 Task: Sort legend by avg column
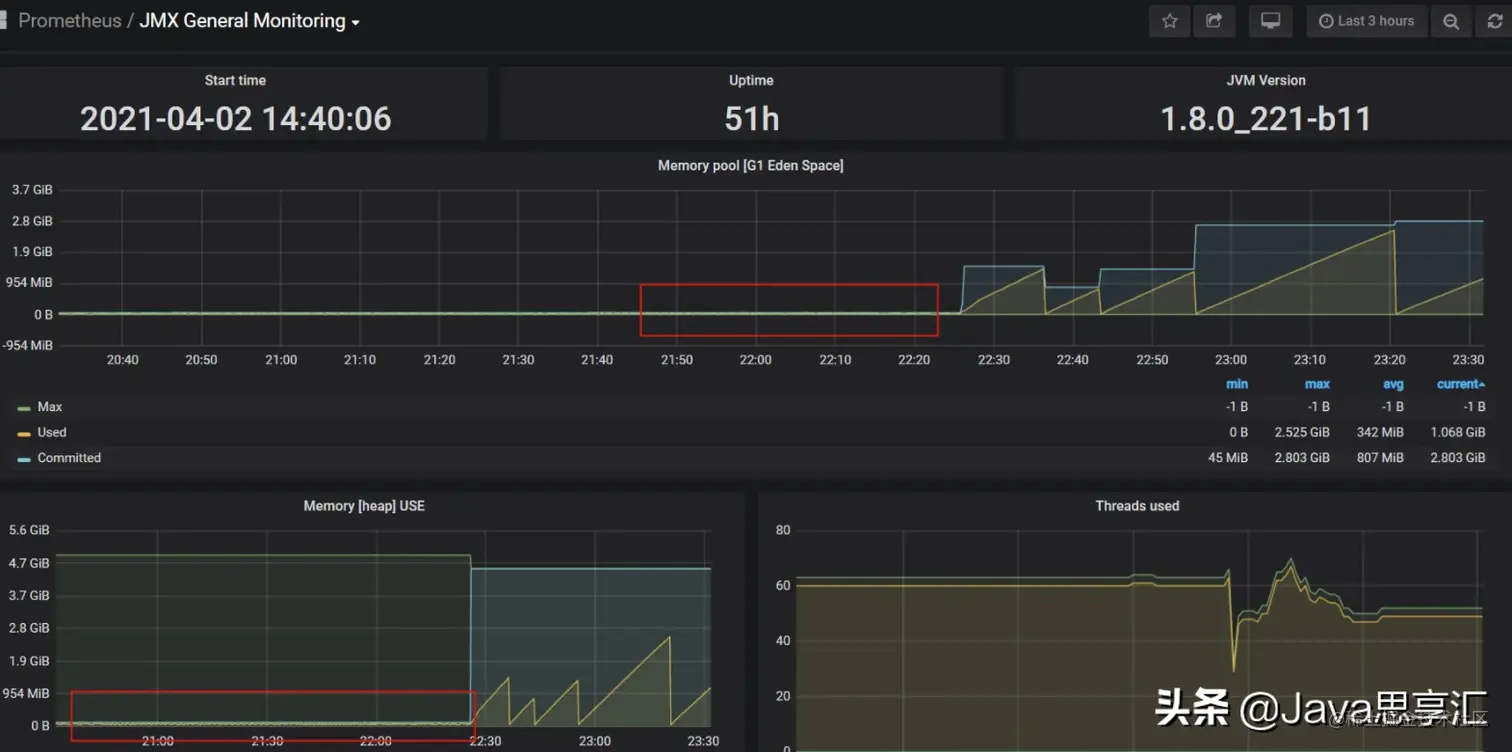tap(1393, 384)
